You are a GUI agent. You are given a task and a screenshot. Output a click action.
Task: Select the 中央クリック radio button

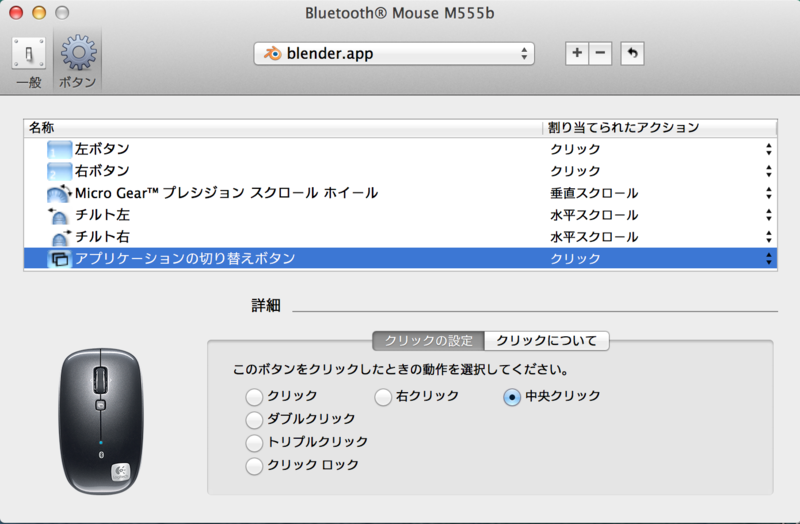click(512, 396)
